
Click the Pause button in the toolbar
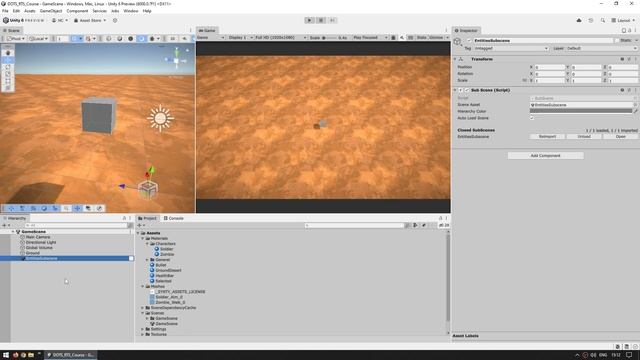point(321,20)
